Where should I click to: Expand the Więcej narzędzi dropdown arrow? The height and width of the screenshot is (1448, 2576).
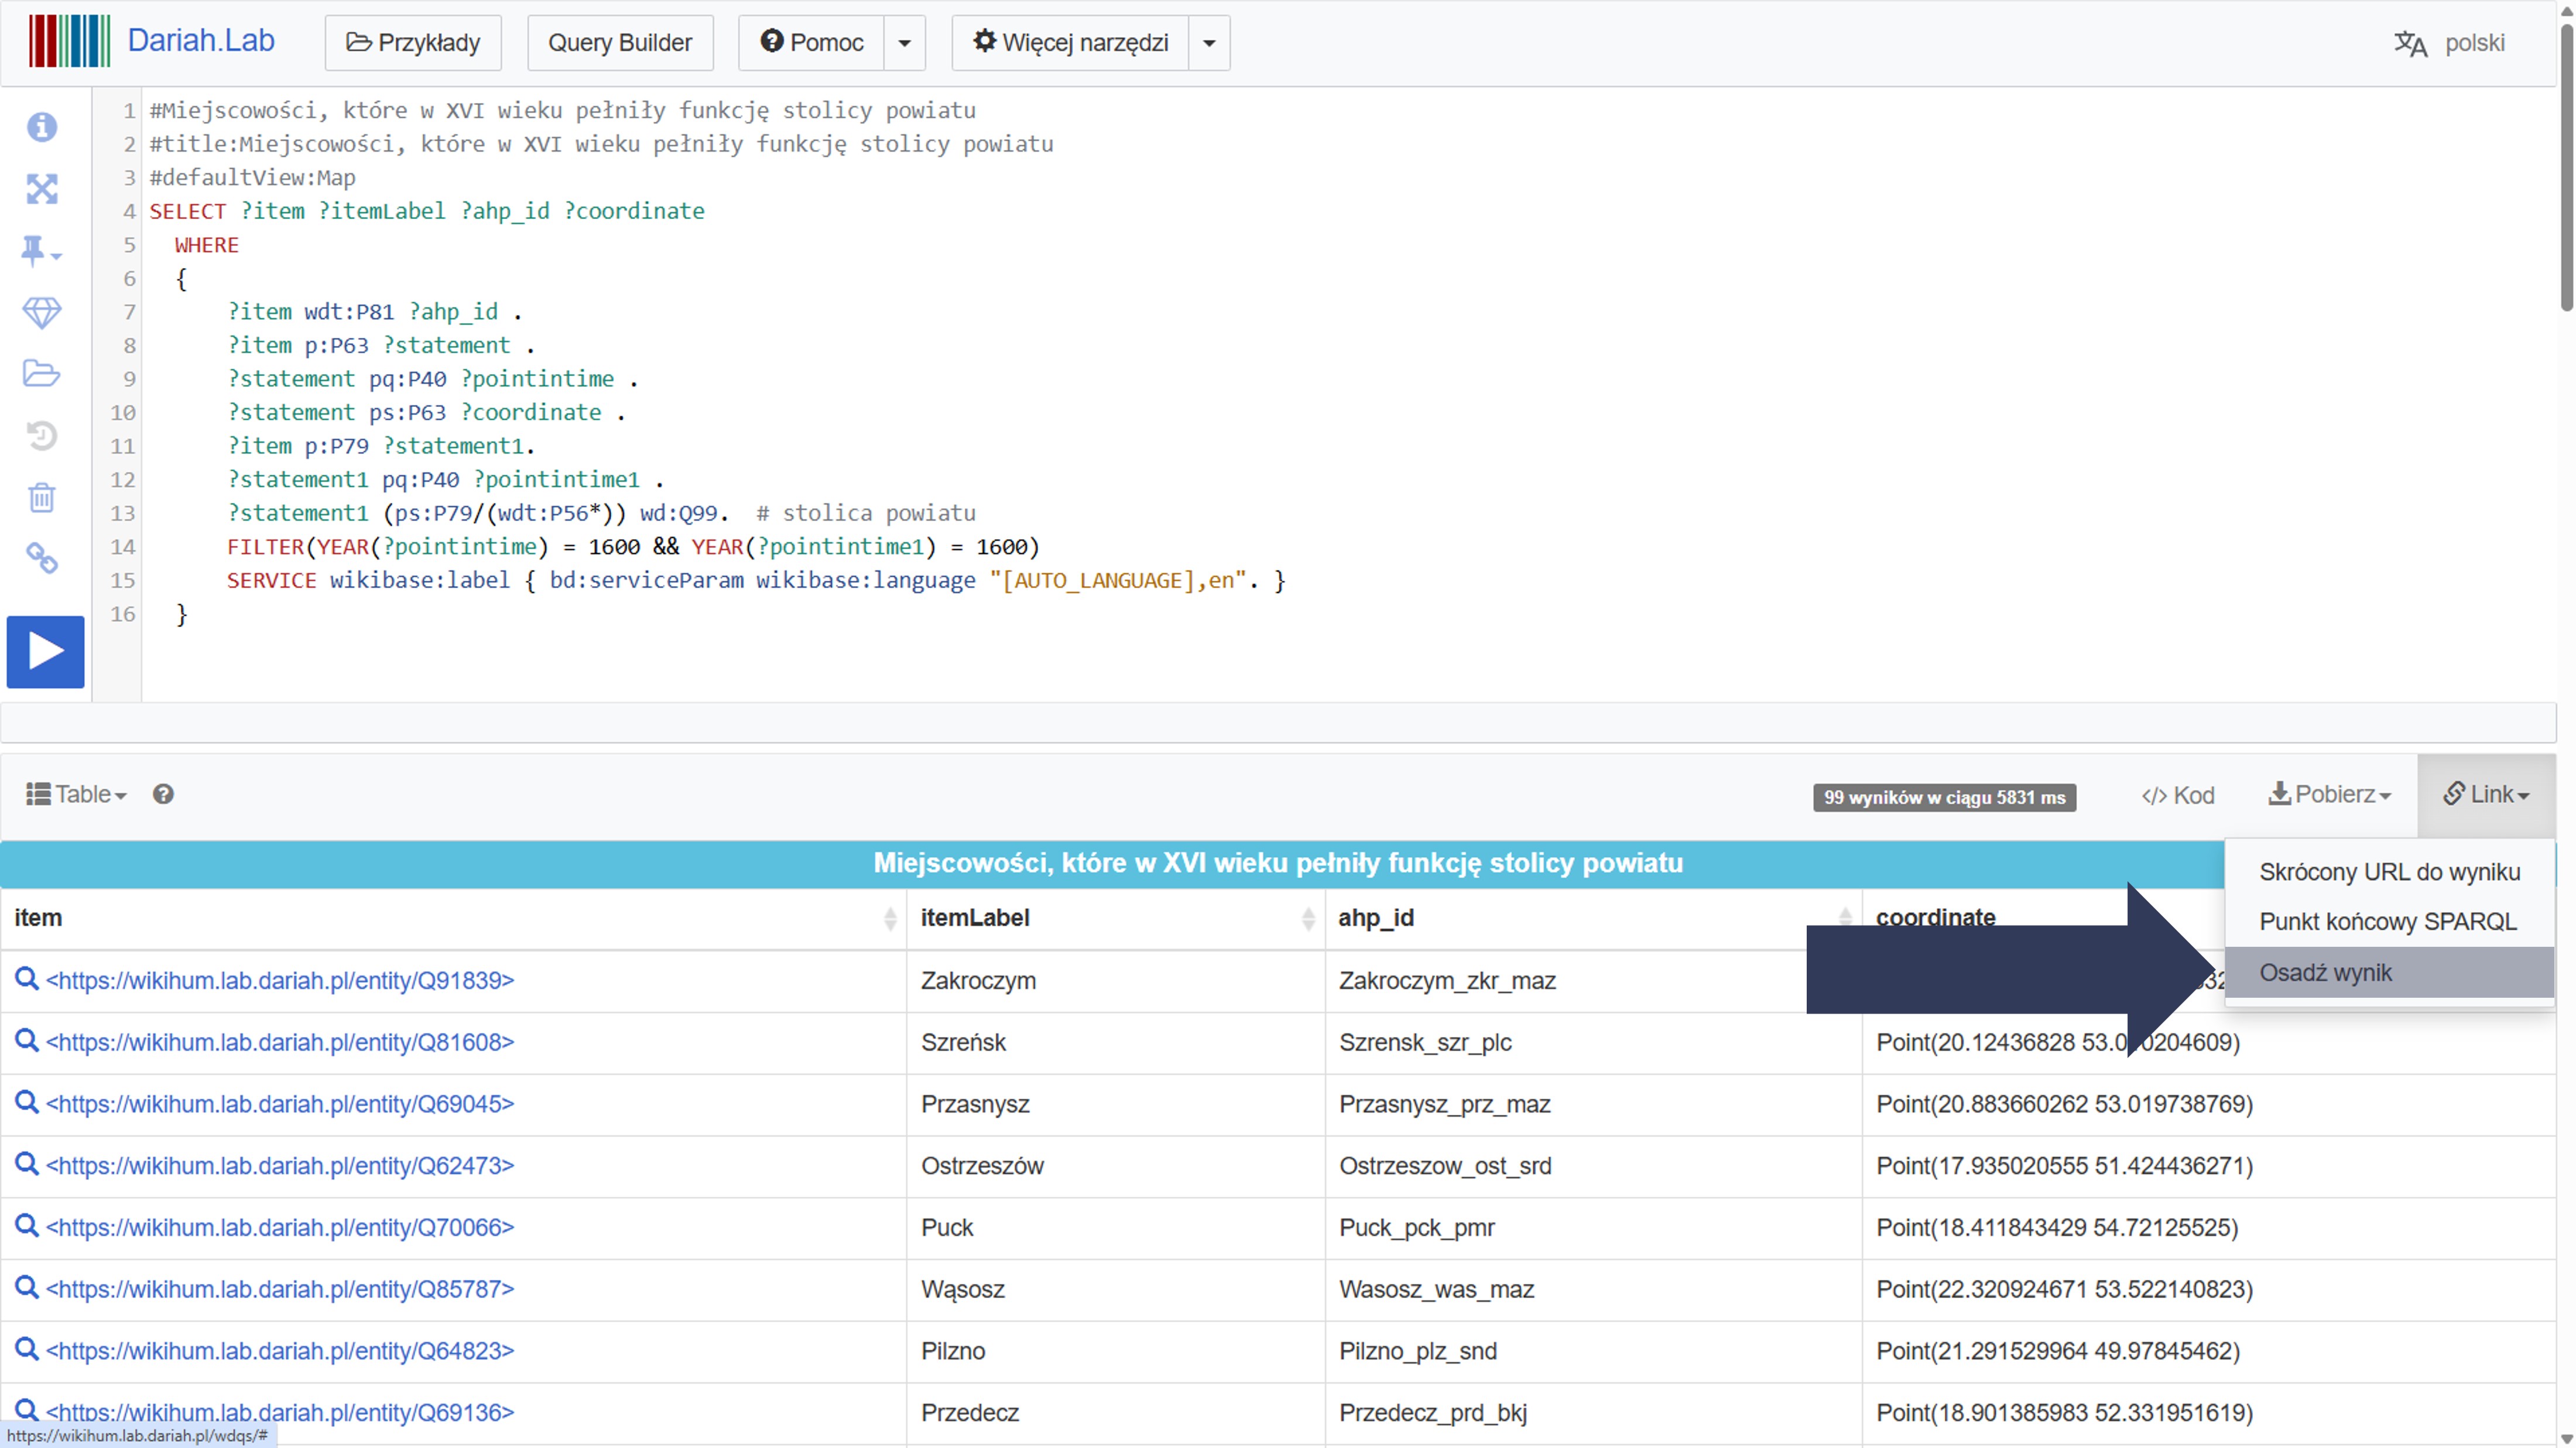1208,43
